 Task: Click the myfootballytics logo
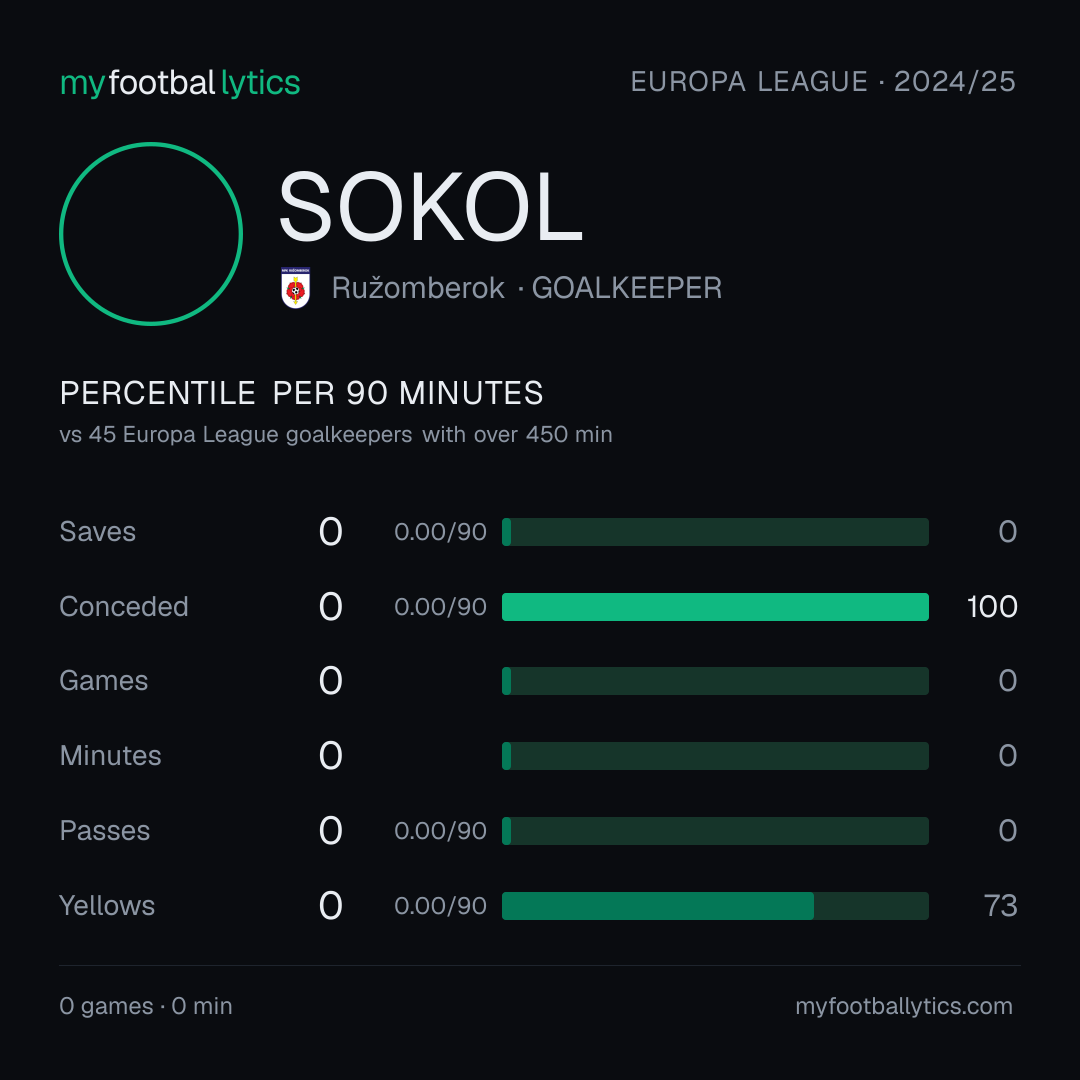(180, 83)
